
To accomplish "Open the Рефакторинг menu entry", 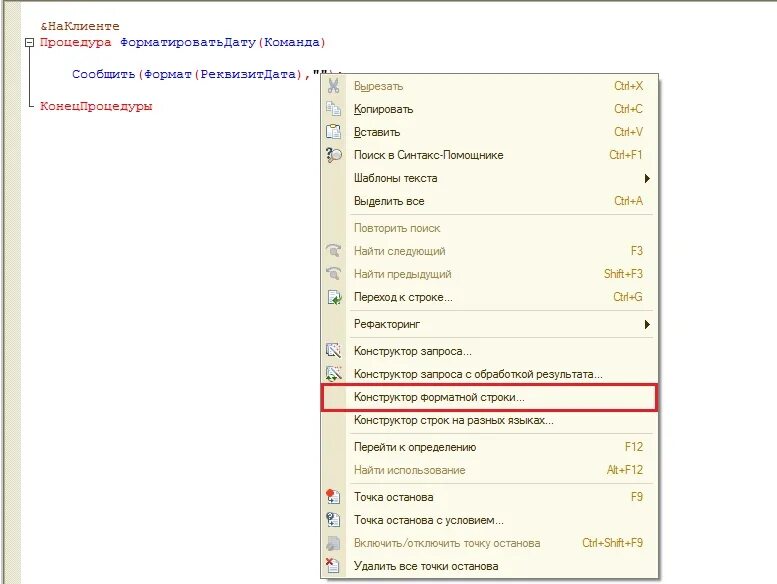I will coord(490,324).
